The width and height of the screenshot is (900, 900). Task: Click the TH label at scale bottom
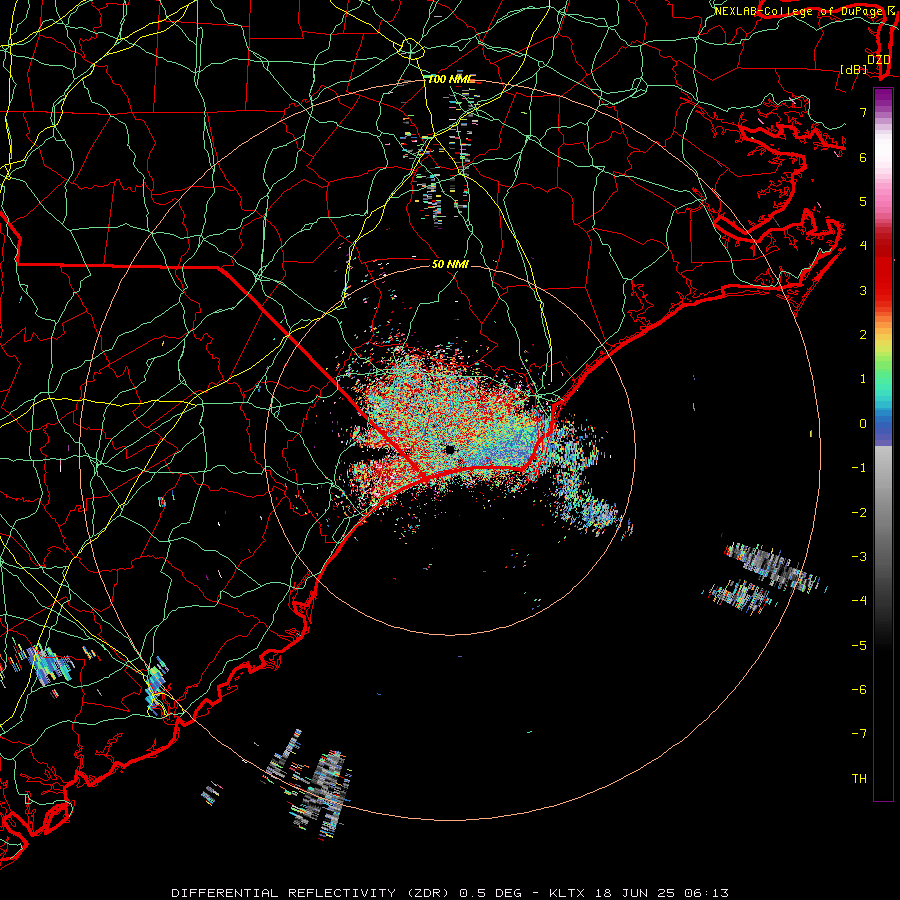(859, 779)
